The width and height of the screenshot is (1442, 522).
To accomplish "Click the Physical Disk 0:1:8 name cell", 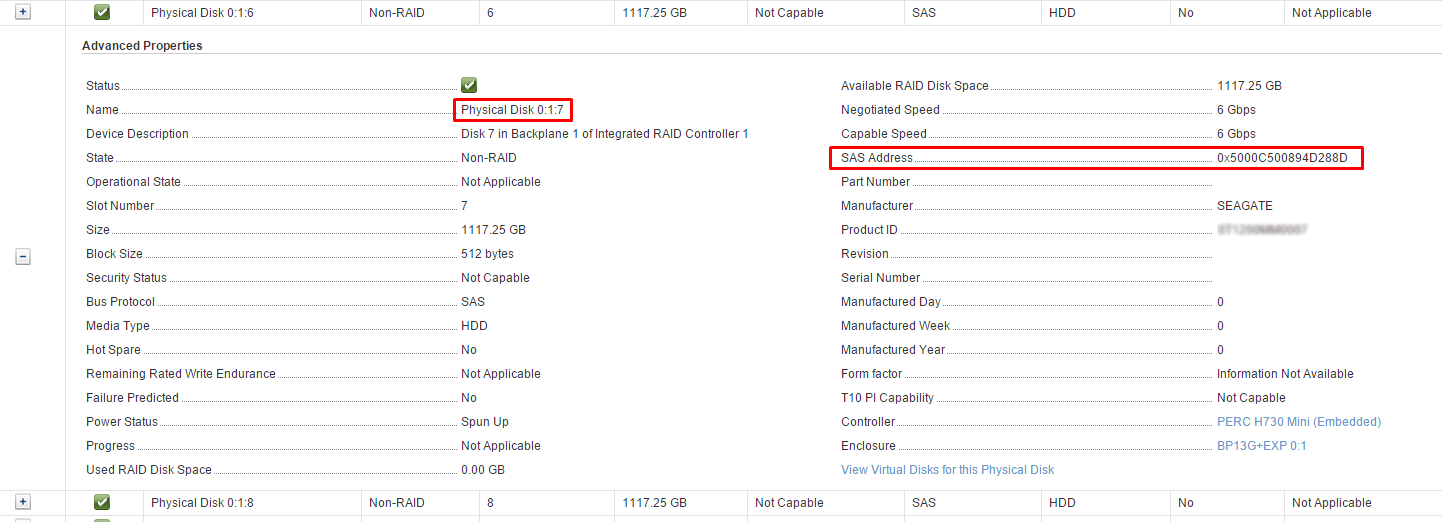I will (x=202, y=503).
